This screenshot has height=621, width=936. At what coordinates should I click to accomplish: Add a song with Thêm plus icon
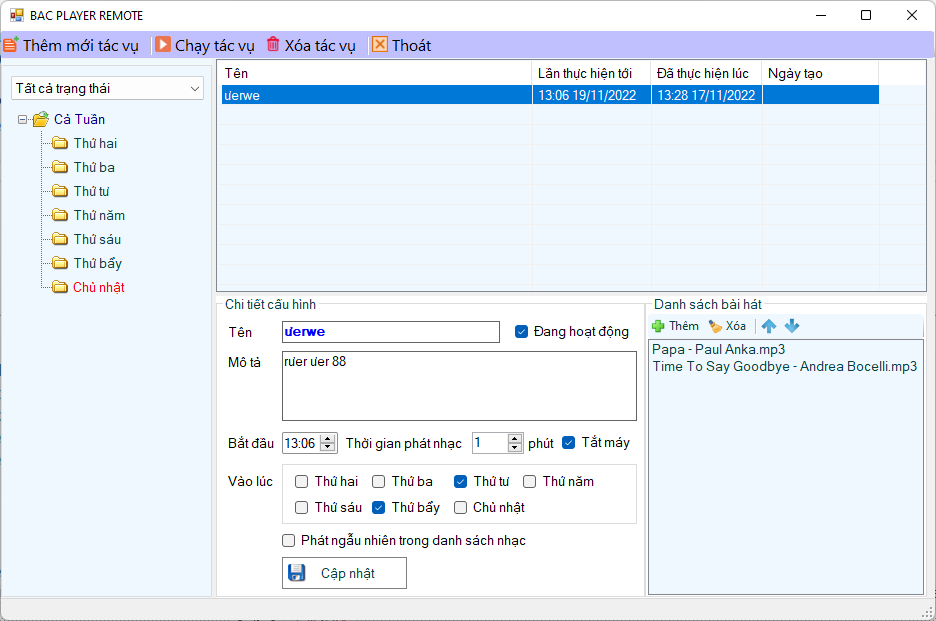(658, 326)
